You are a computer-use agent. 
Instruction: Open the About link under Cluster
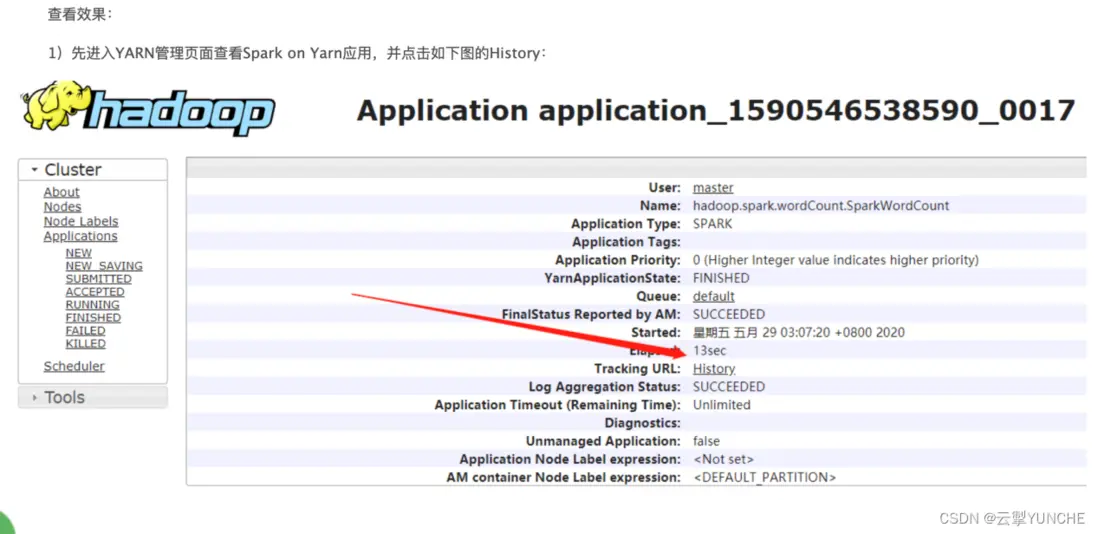(61, 192)
